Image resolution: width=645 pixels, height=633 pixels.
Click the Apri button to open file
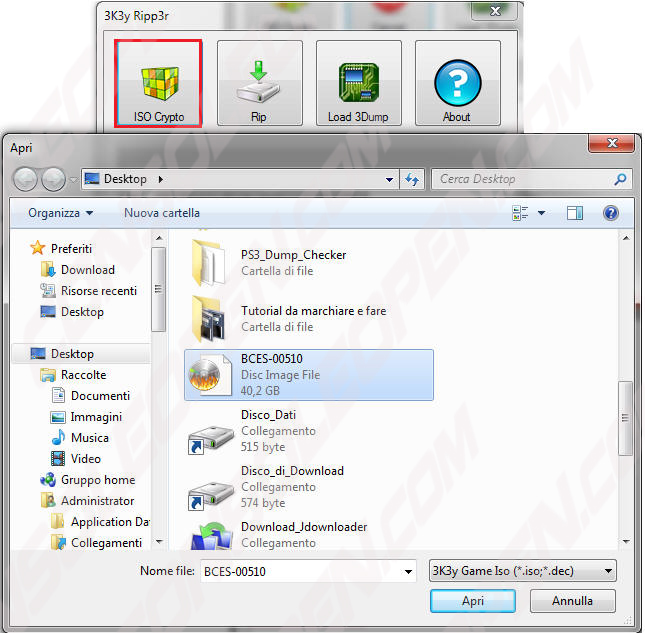coord(473,601)
